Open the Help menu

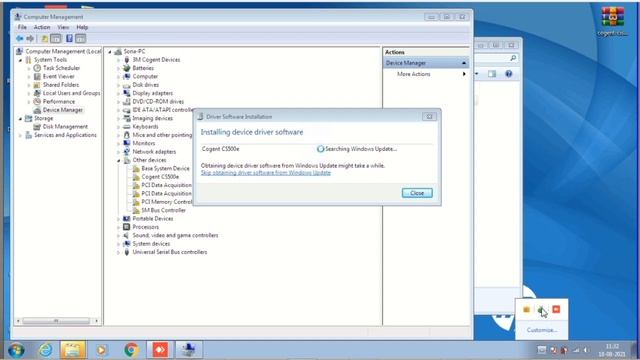pyautogui.click(x=82, y=27)
